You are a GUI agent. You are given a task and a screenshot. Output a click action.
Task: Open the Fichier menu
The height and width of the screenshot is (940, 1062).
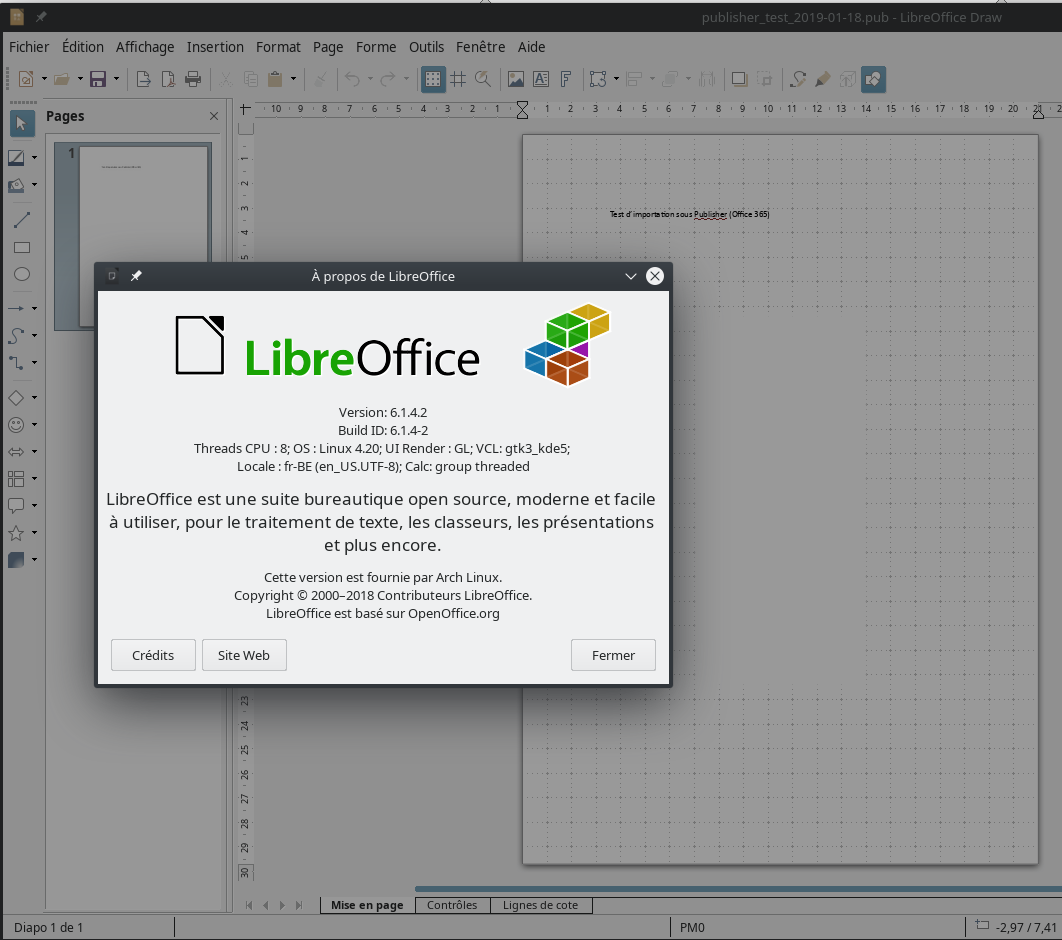click(29, 47)
